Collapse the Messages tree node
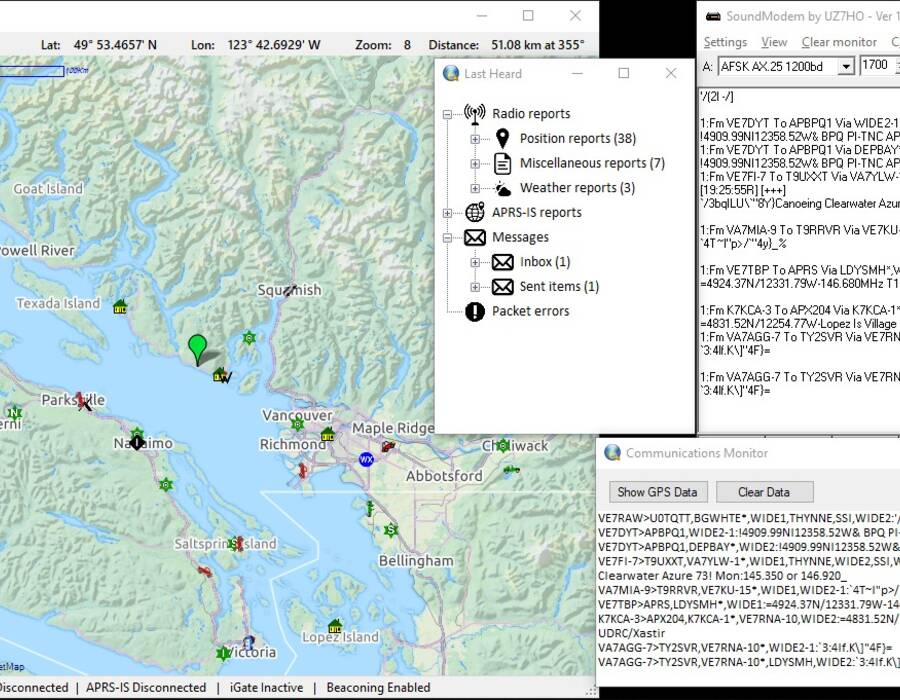This screenshot has width=900, height=700. coord(447,238)
